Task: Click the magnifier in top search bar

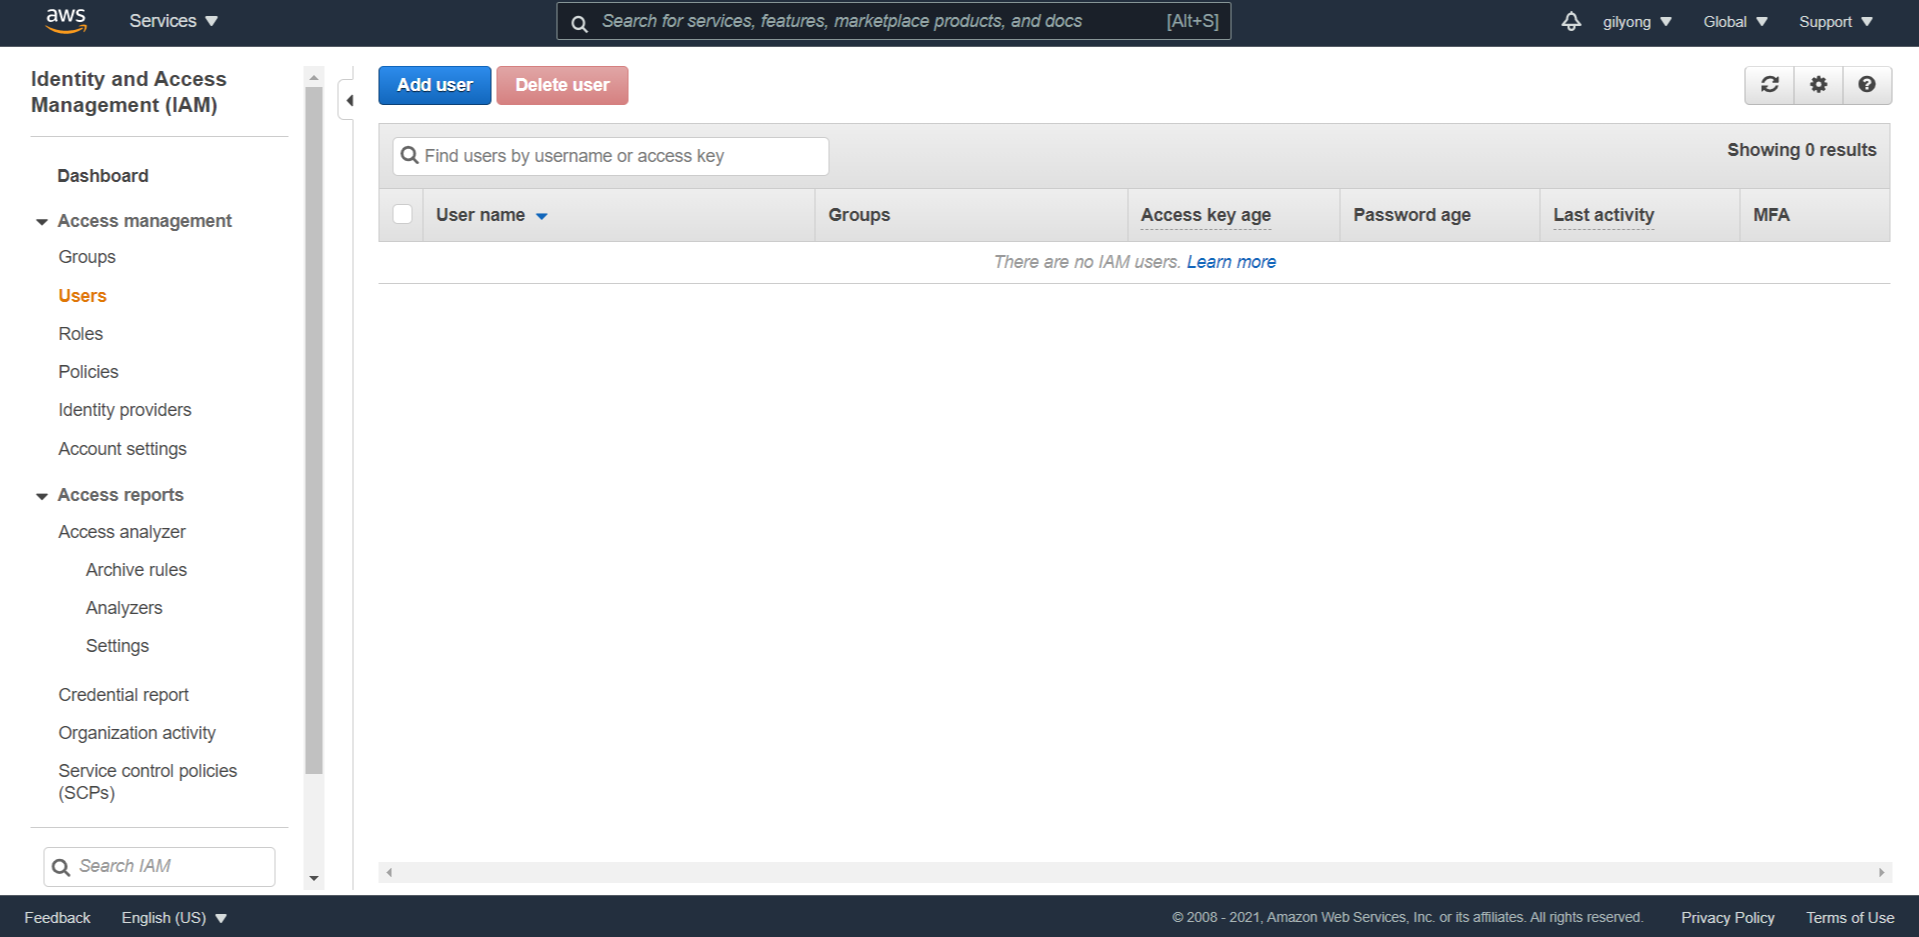Action: click(x=579, y=22)
